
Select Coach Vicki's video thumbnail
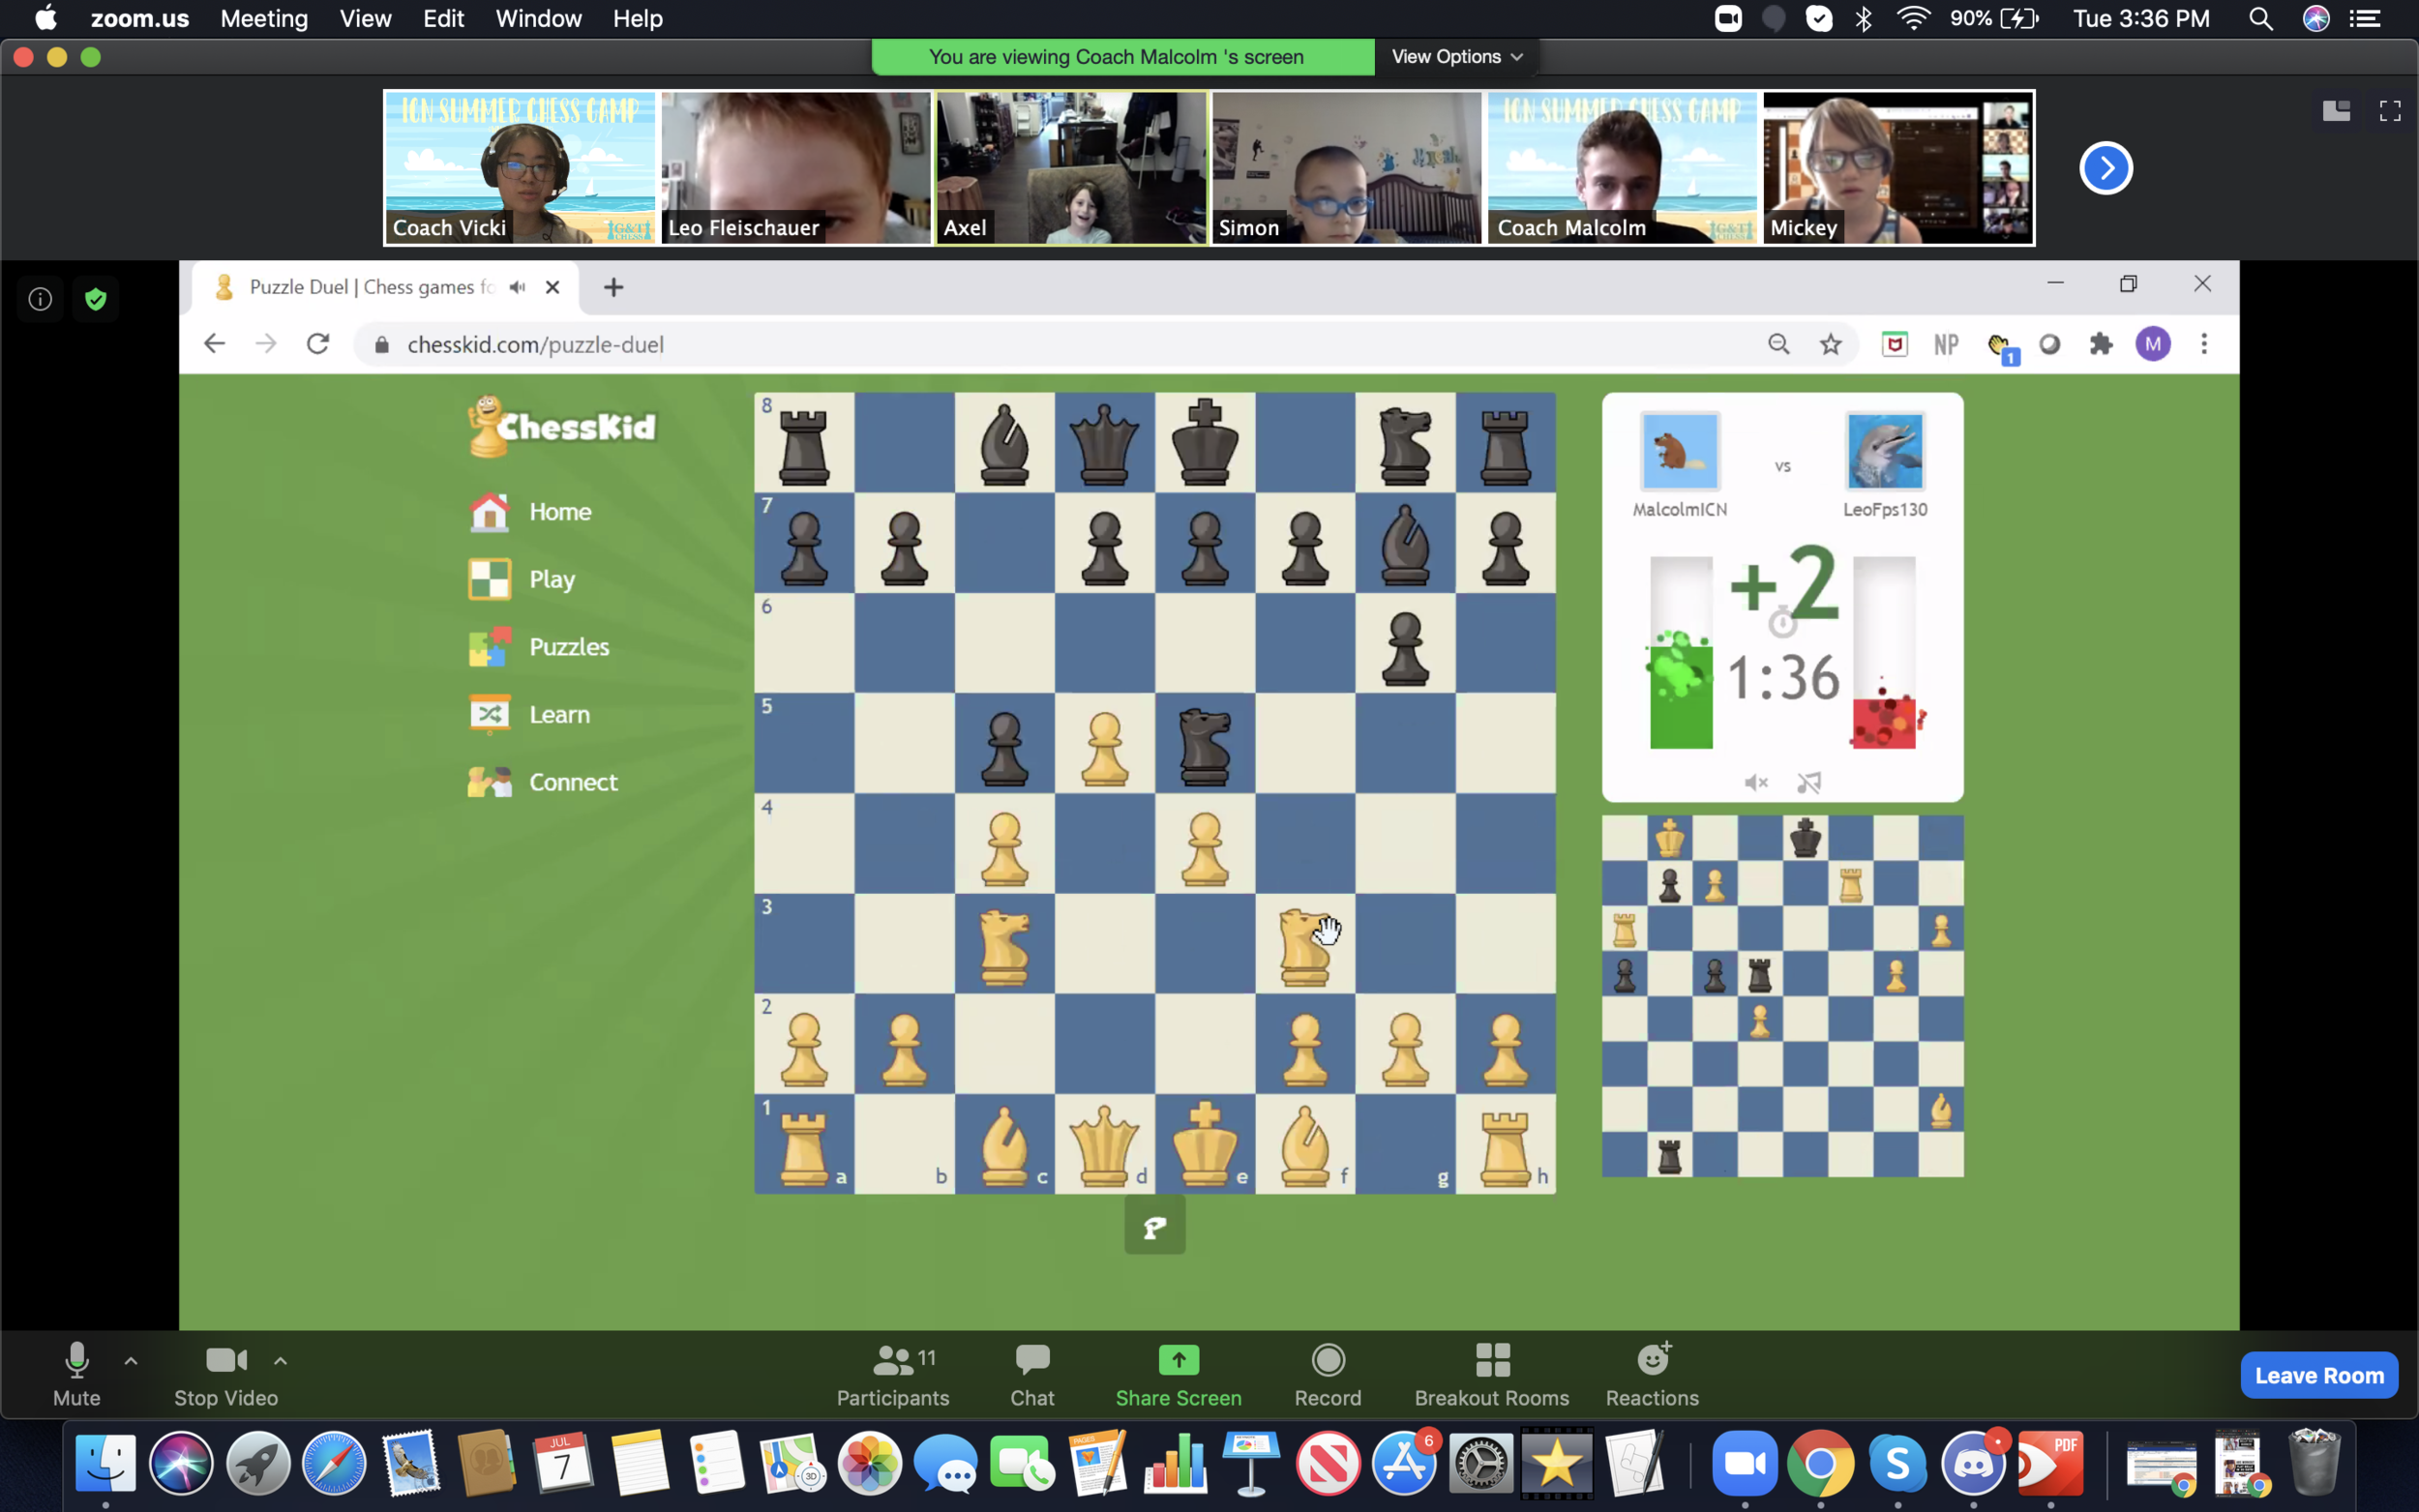(520, 168)
